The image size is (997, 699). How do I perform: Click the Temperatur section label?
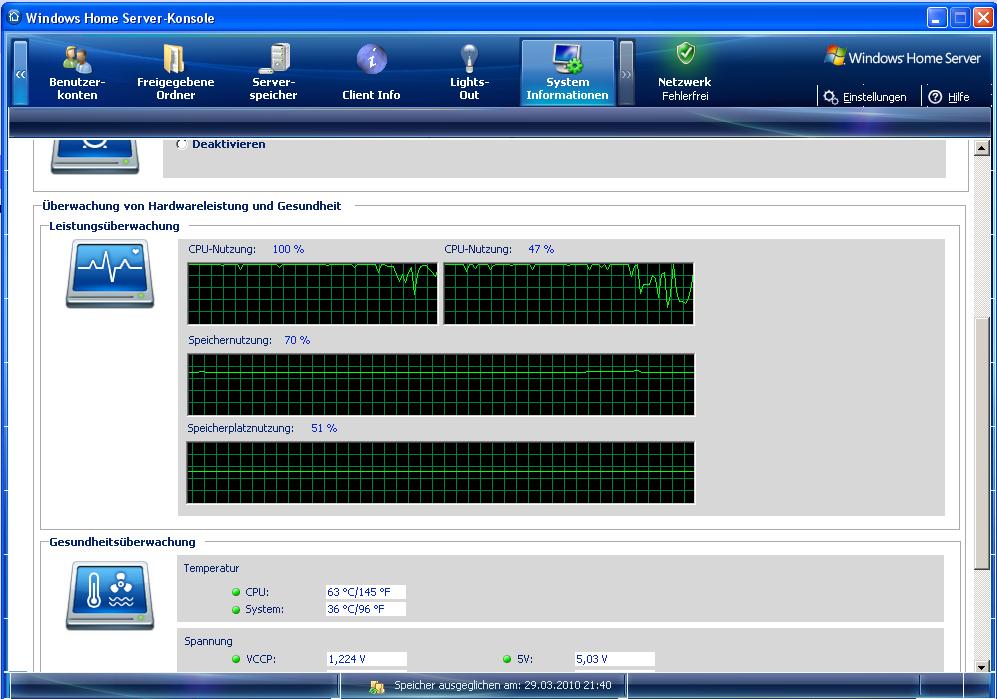tap(211, 568)
